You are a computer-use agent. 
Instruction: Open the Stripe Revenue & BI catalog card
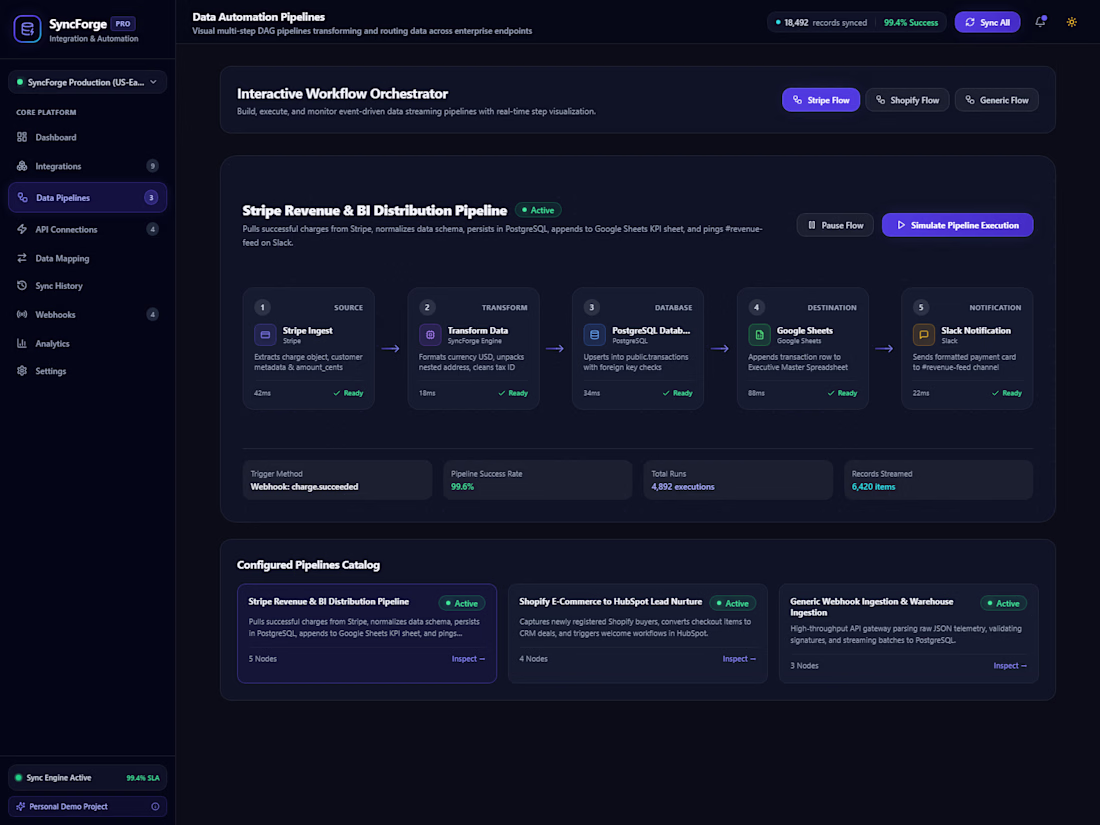[x=367, y=633]
